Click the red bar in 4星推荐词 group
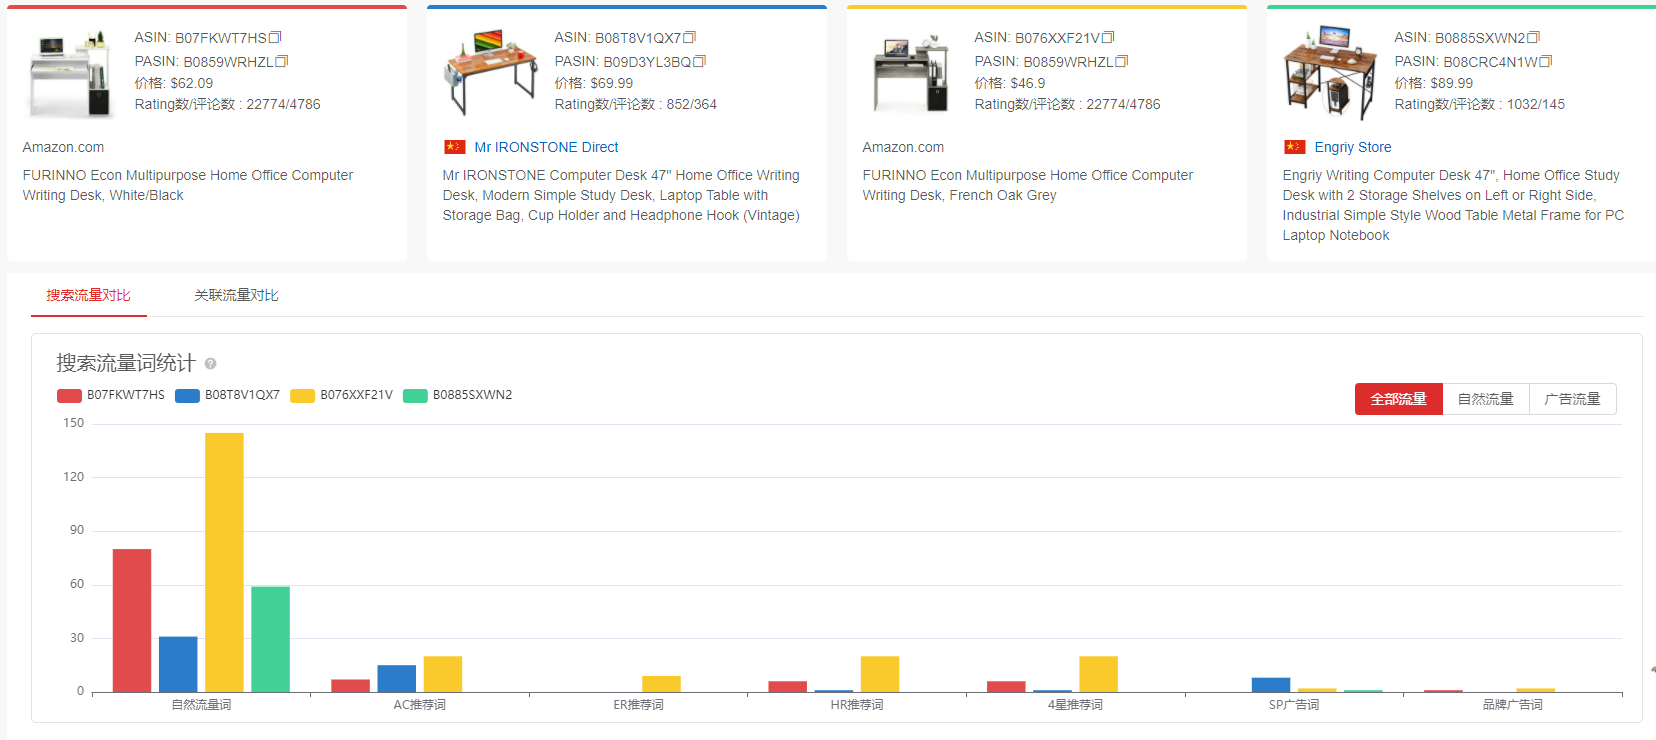The image size is (1656, 740). tap(1006, 686)
